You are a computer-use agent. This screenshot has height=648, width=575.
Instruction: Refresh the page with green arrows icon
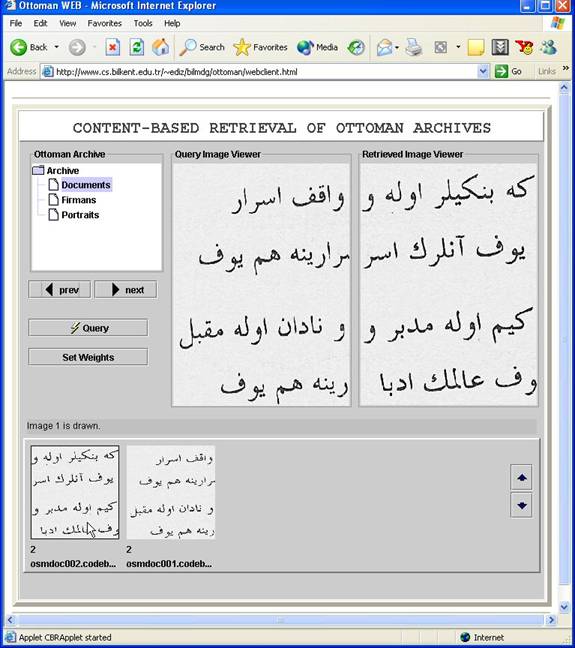tap(136, 48)
